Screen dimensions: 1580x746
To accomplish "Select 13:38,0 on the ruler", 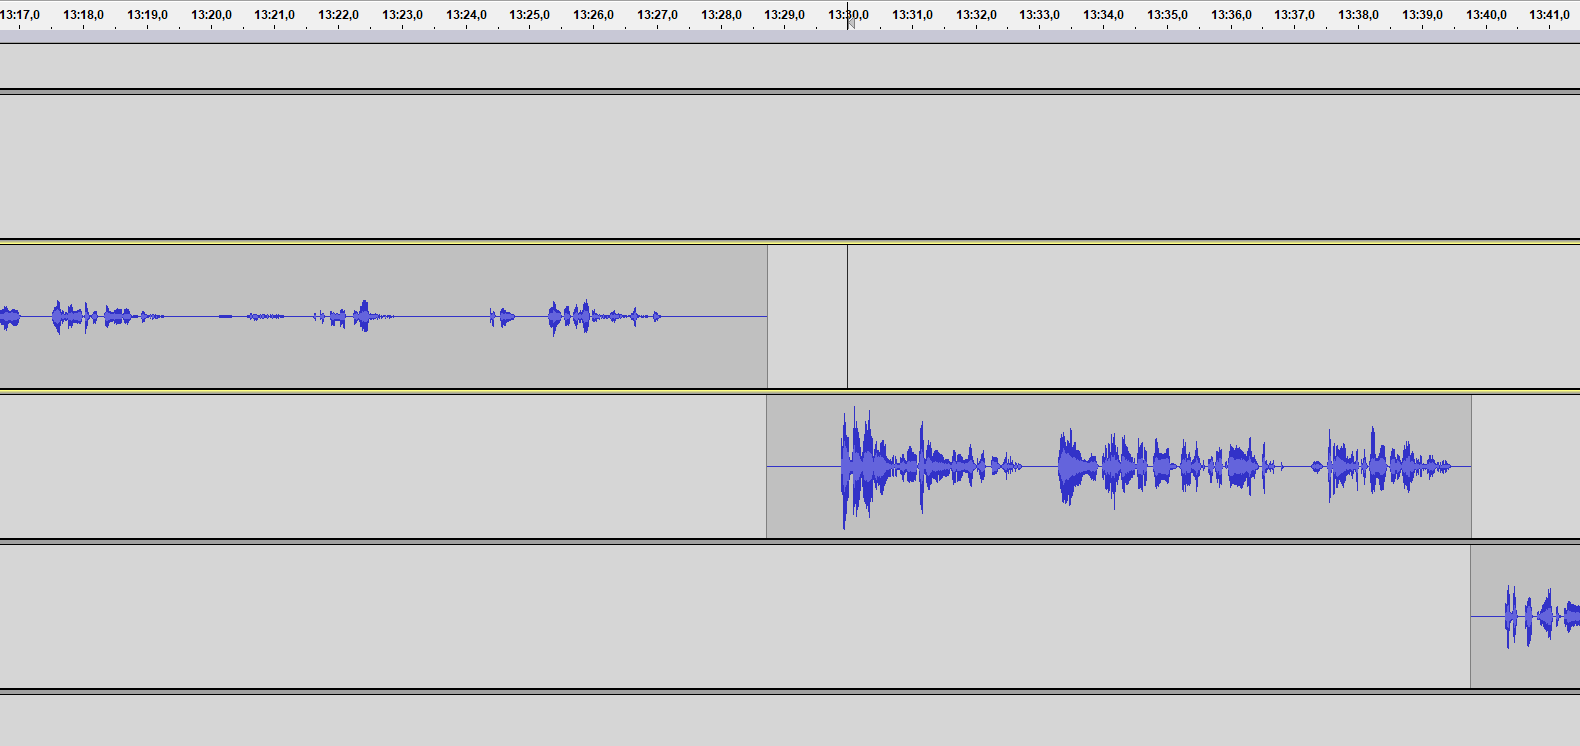I will [1358, 15].
